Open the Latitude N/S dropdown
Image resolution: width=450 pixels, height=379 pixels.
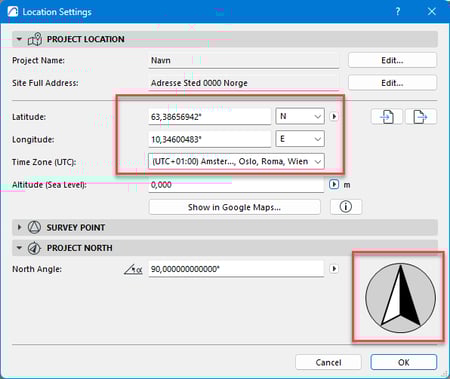click(x=300, y=116)
